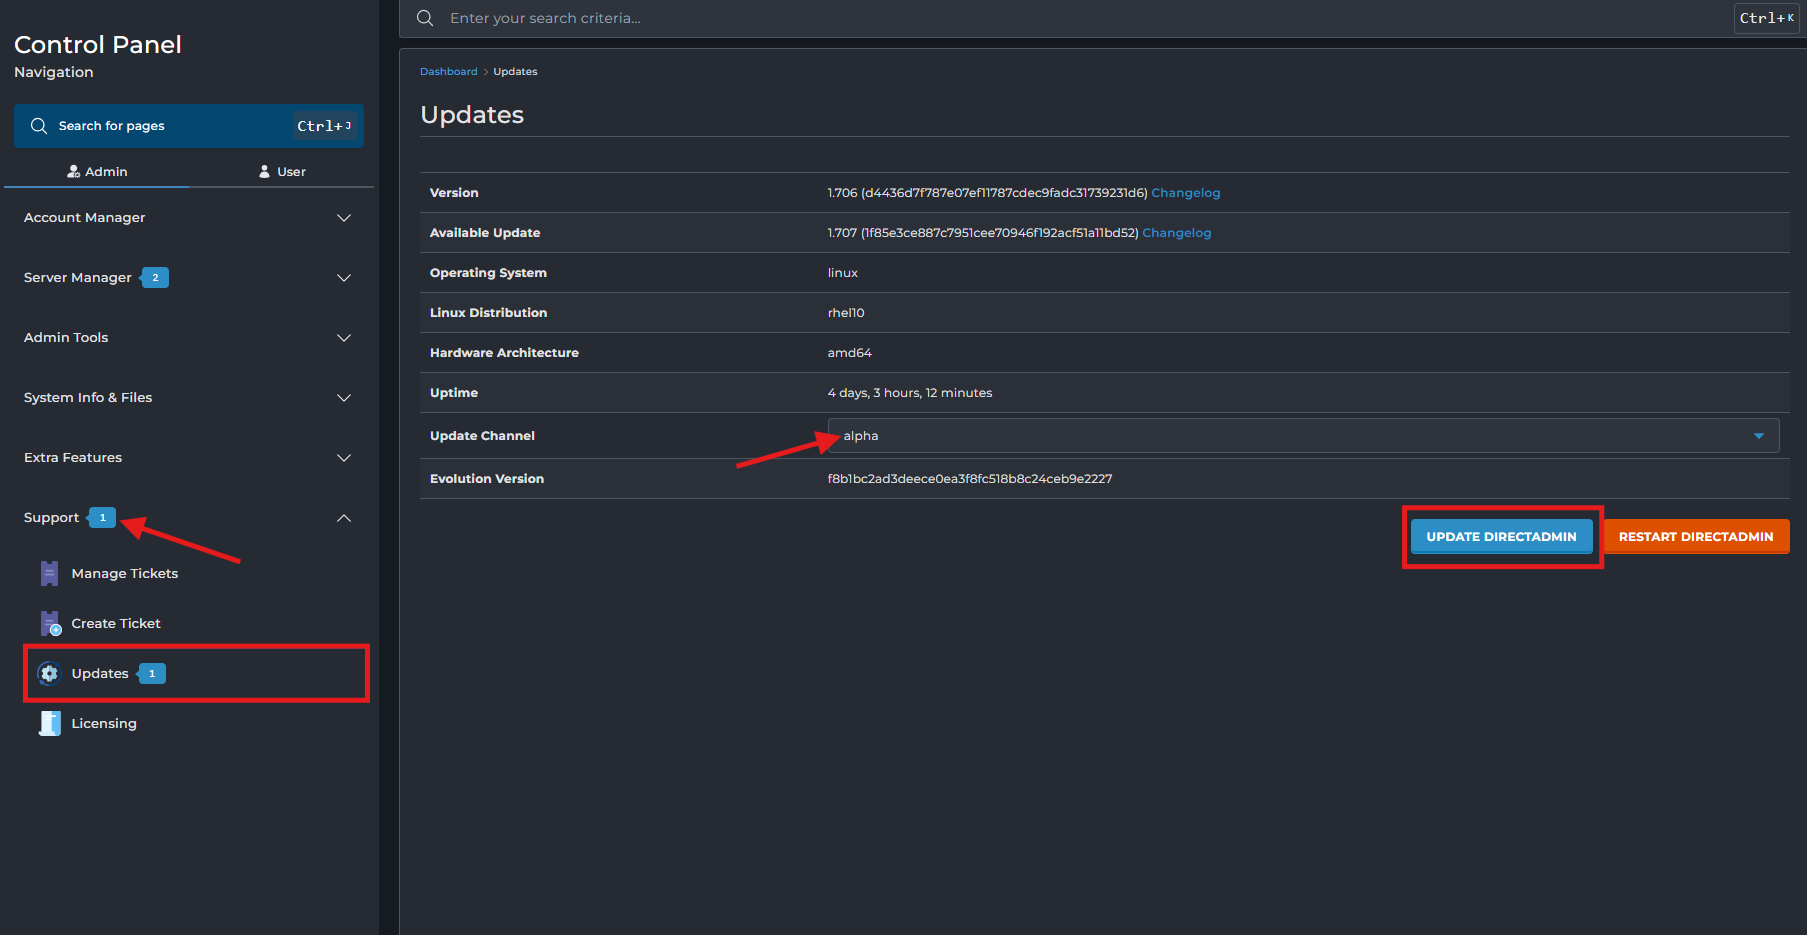Switch to the User tab
Screen dimensions: 1807x935
282,171
